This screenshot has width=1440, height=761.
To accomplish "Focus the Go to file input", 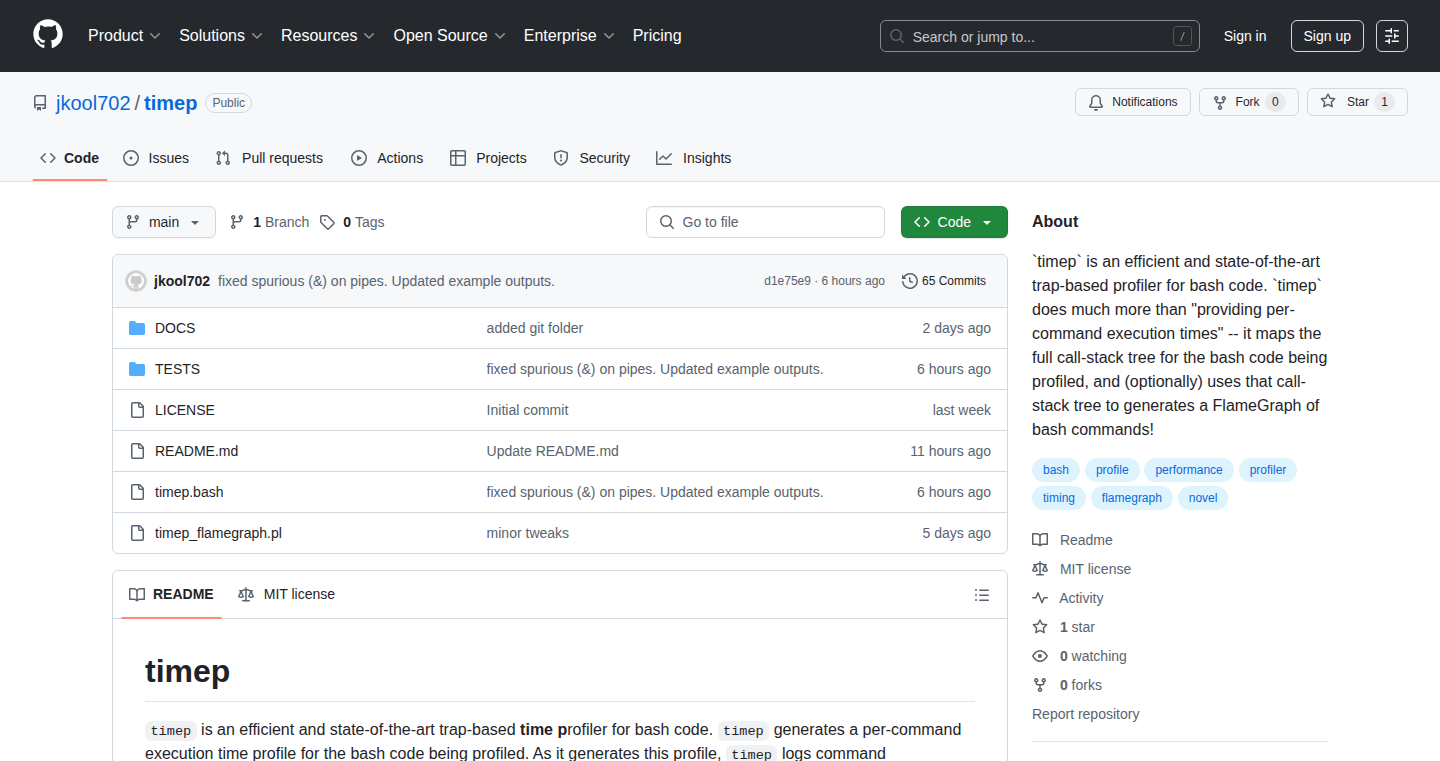I will pos(765,222).
